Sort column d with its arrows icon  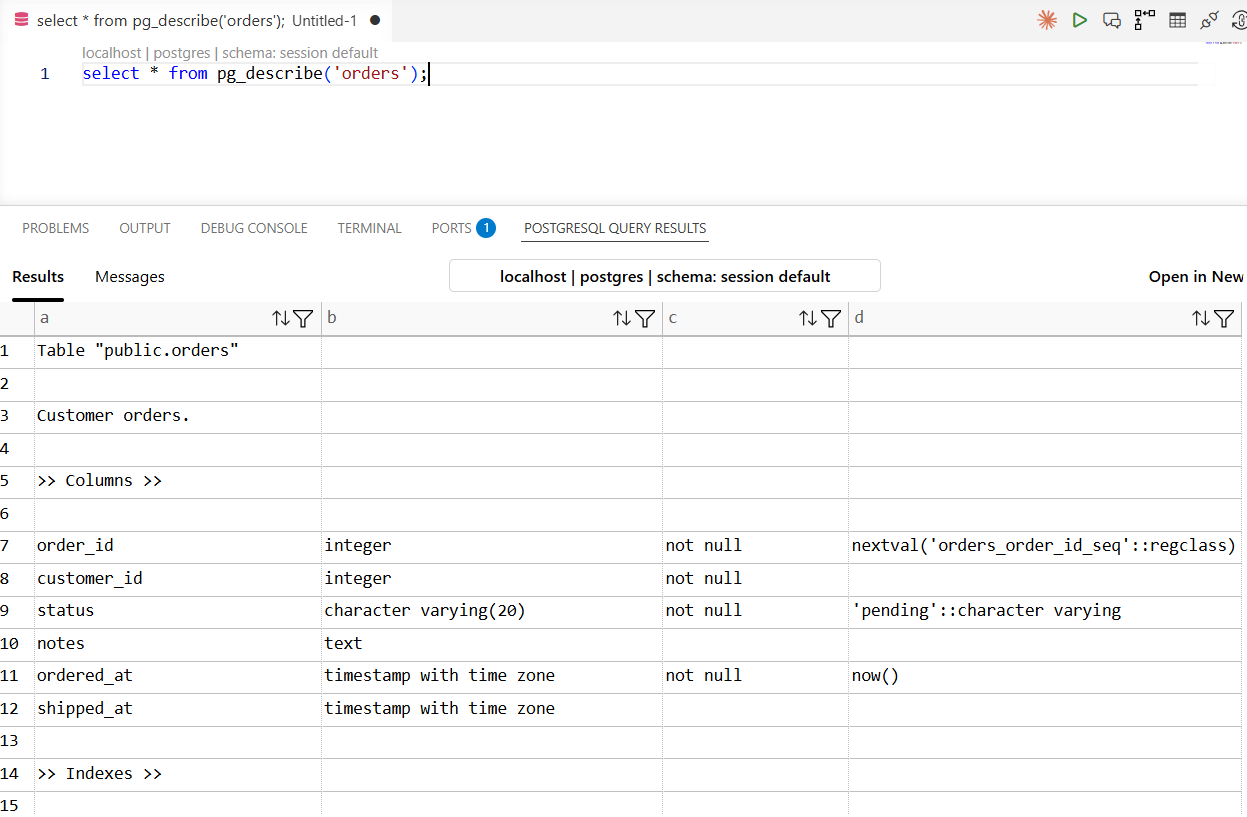1201,319
